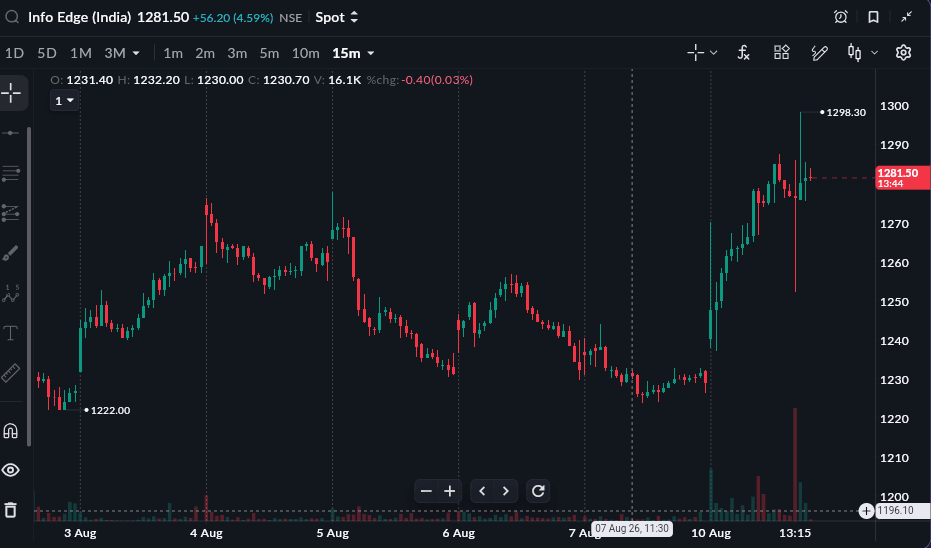
Task: Select crosshair tool in left sidebar
Action: click(x=11, y=93)
